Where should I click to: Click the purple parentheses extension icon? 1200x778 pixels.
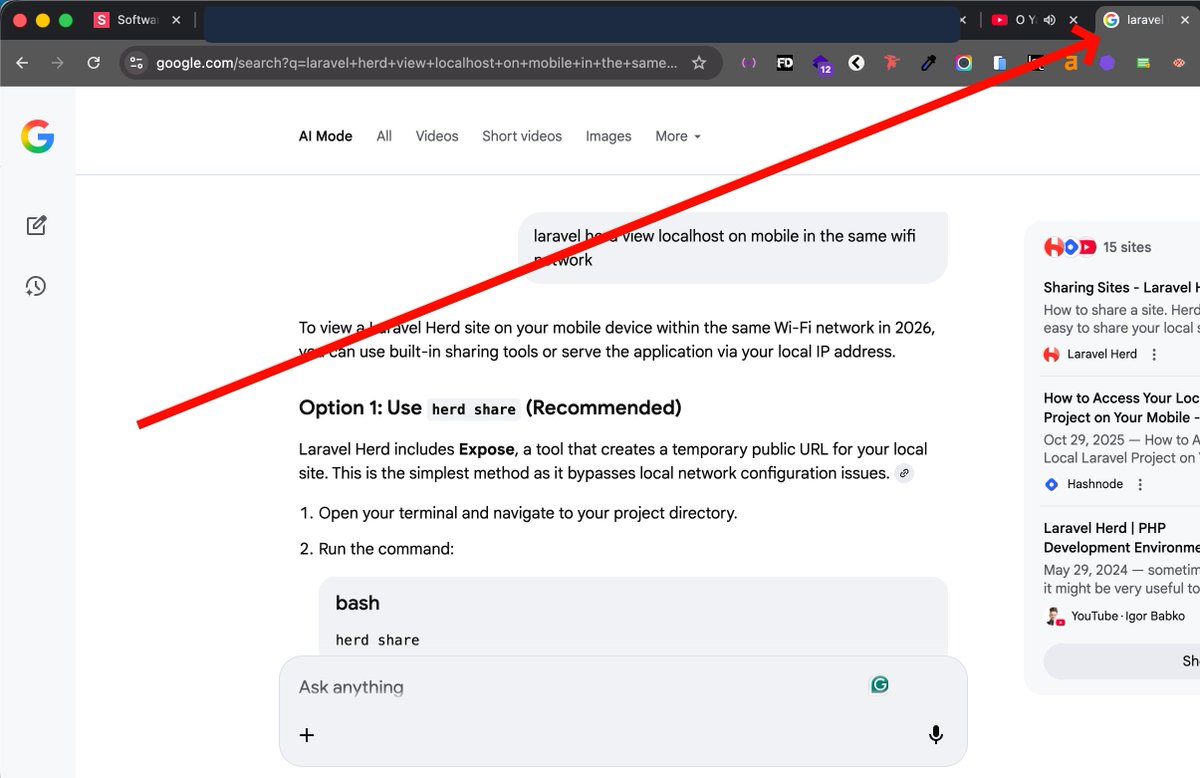(748, 62)
